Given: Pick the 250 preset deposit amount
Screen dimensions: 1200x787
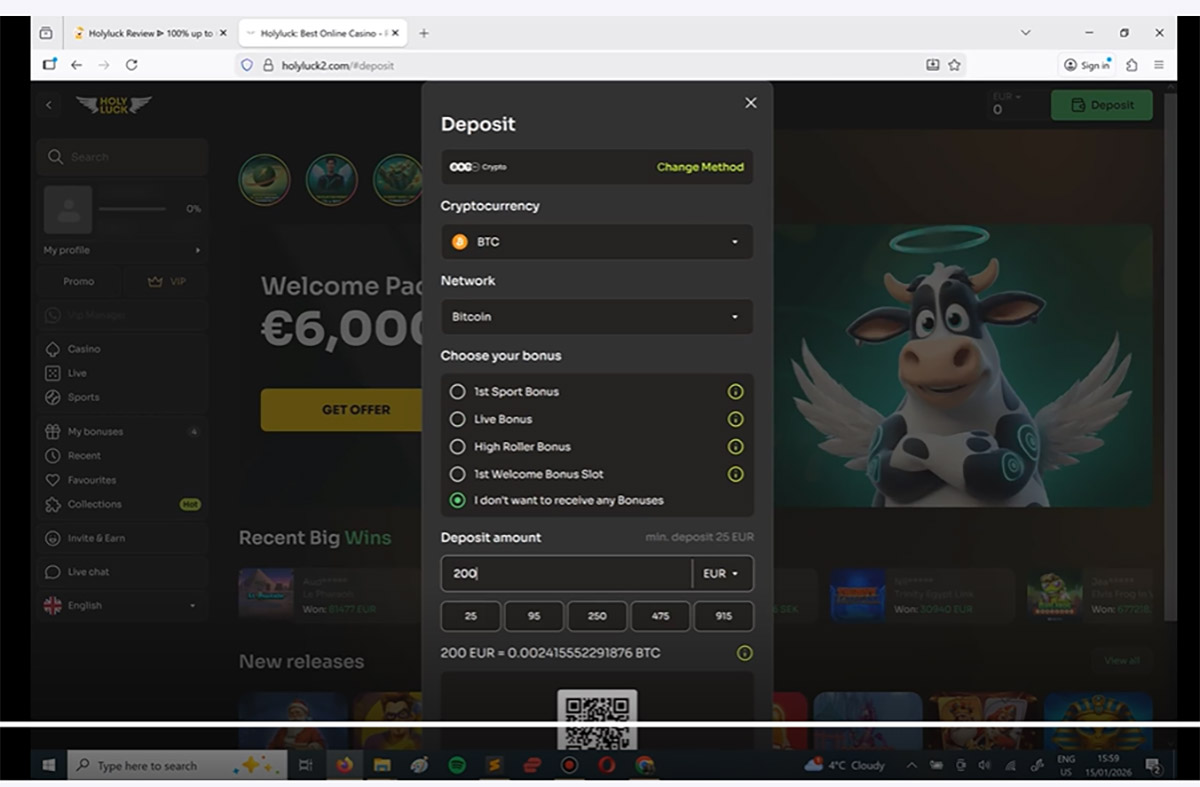Looking at the screenshot, I should [597, 616].
